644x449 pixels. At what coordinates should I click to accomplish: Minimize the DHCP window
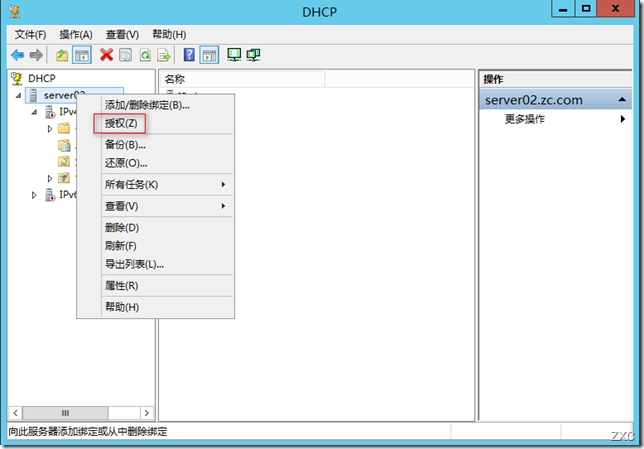pos(563,9)
